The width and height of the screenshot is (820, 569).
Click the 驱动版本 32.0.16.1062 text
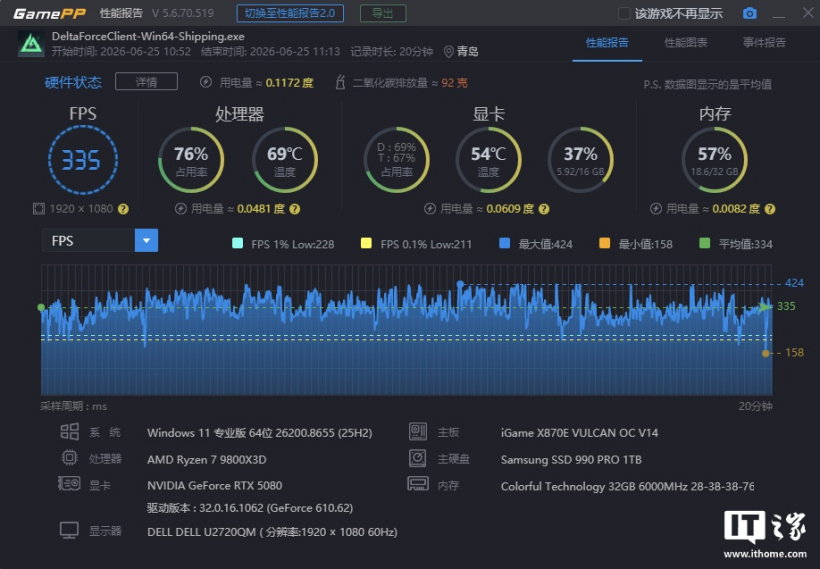250,508
